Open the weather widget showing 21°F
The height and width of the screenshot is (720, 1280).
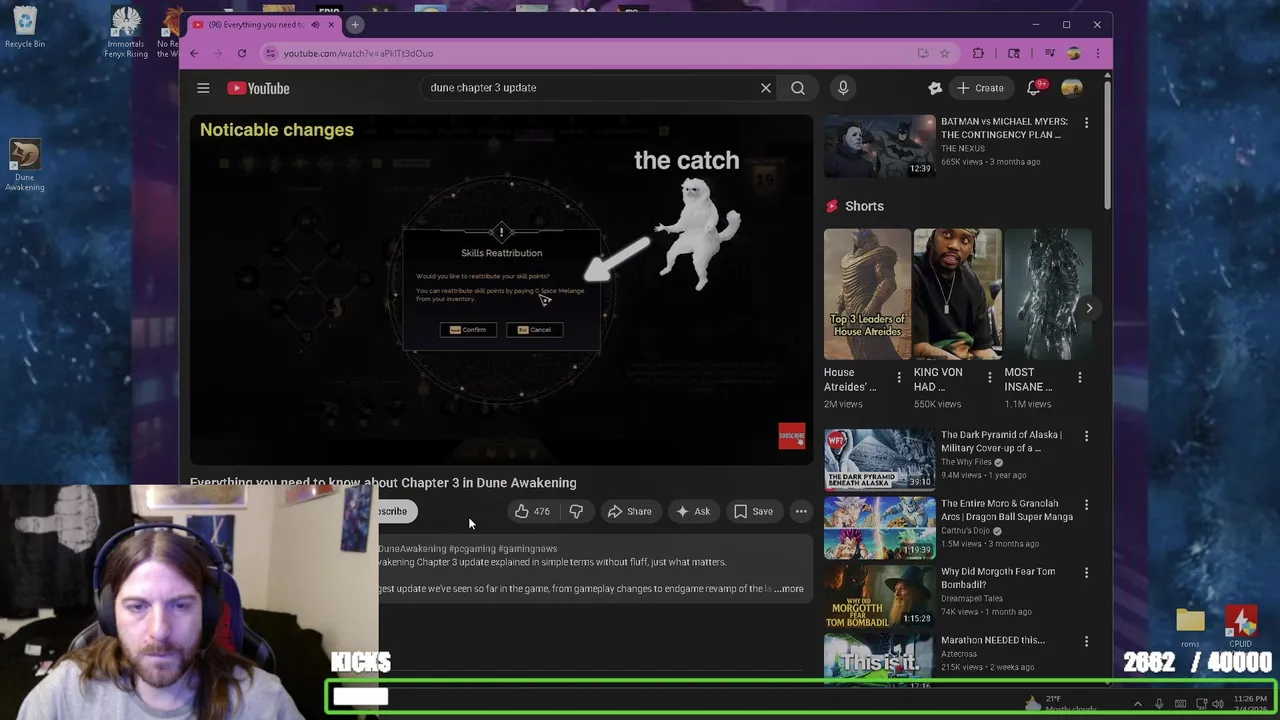point(1060,704)
